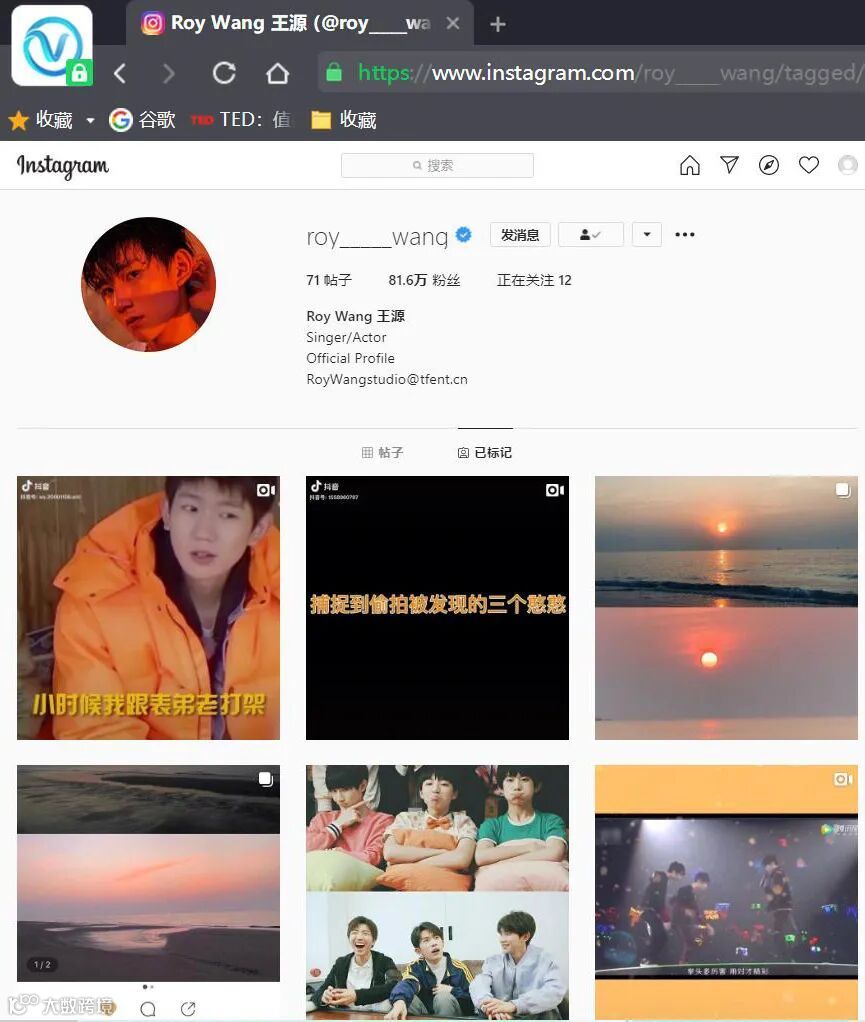Click the share arrow icon at bottom

(188, 1008)
